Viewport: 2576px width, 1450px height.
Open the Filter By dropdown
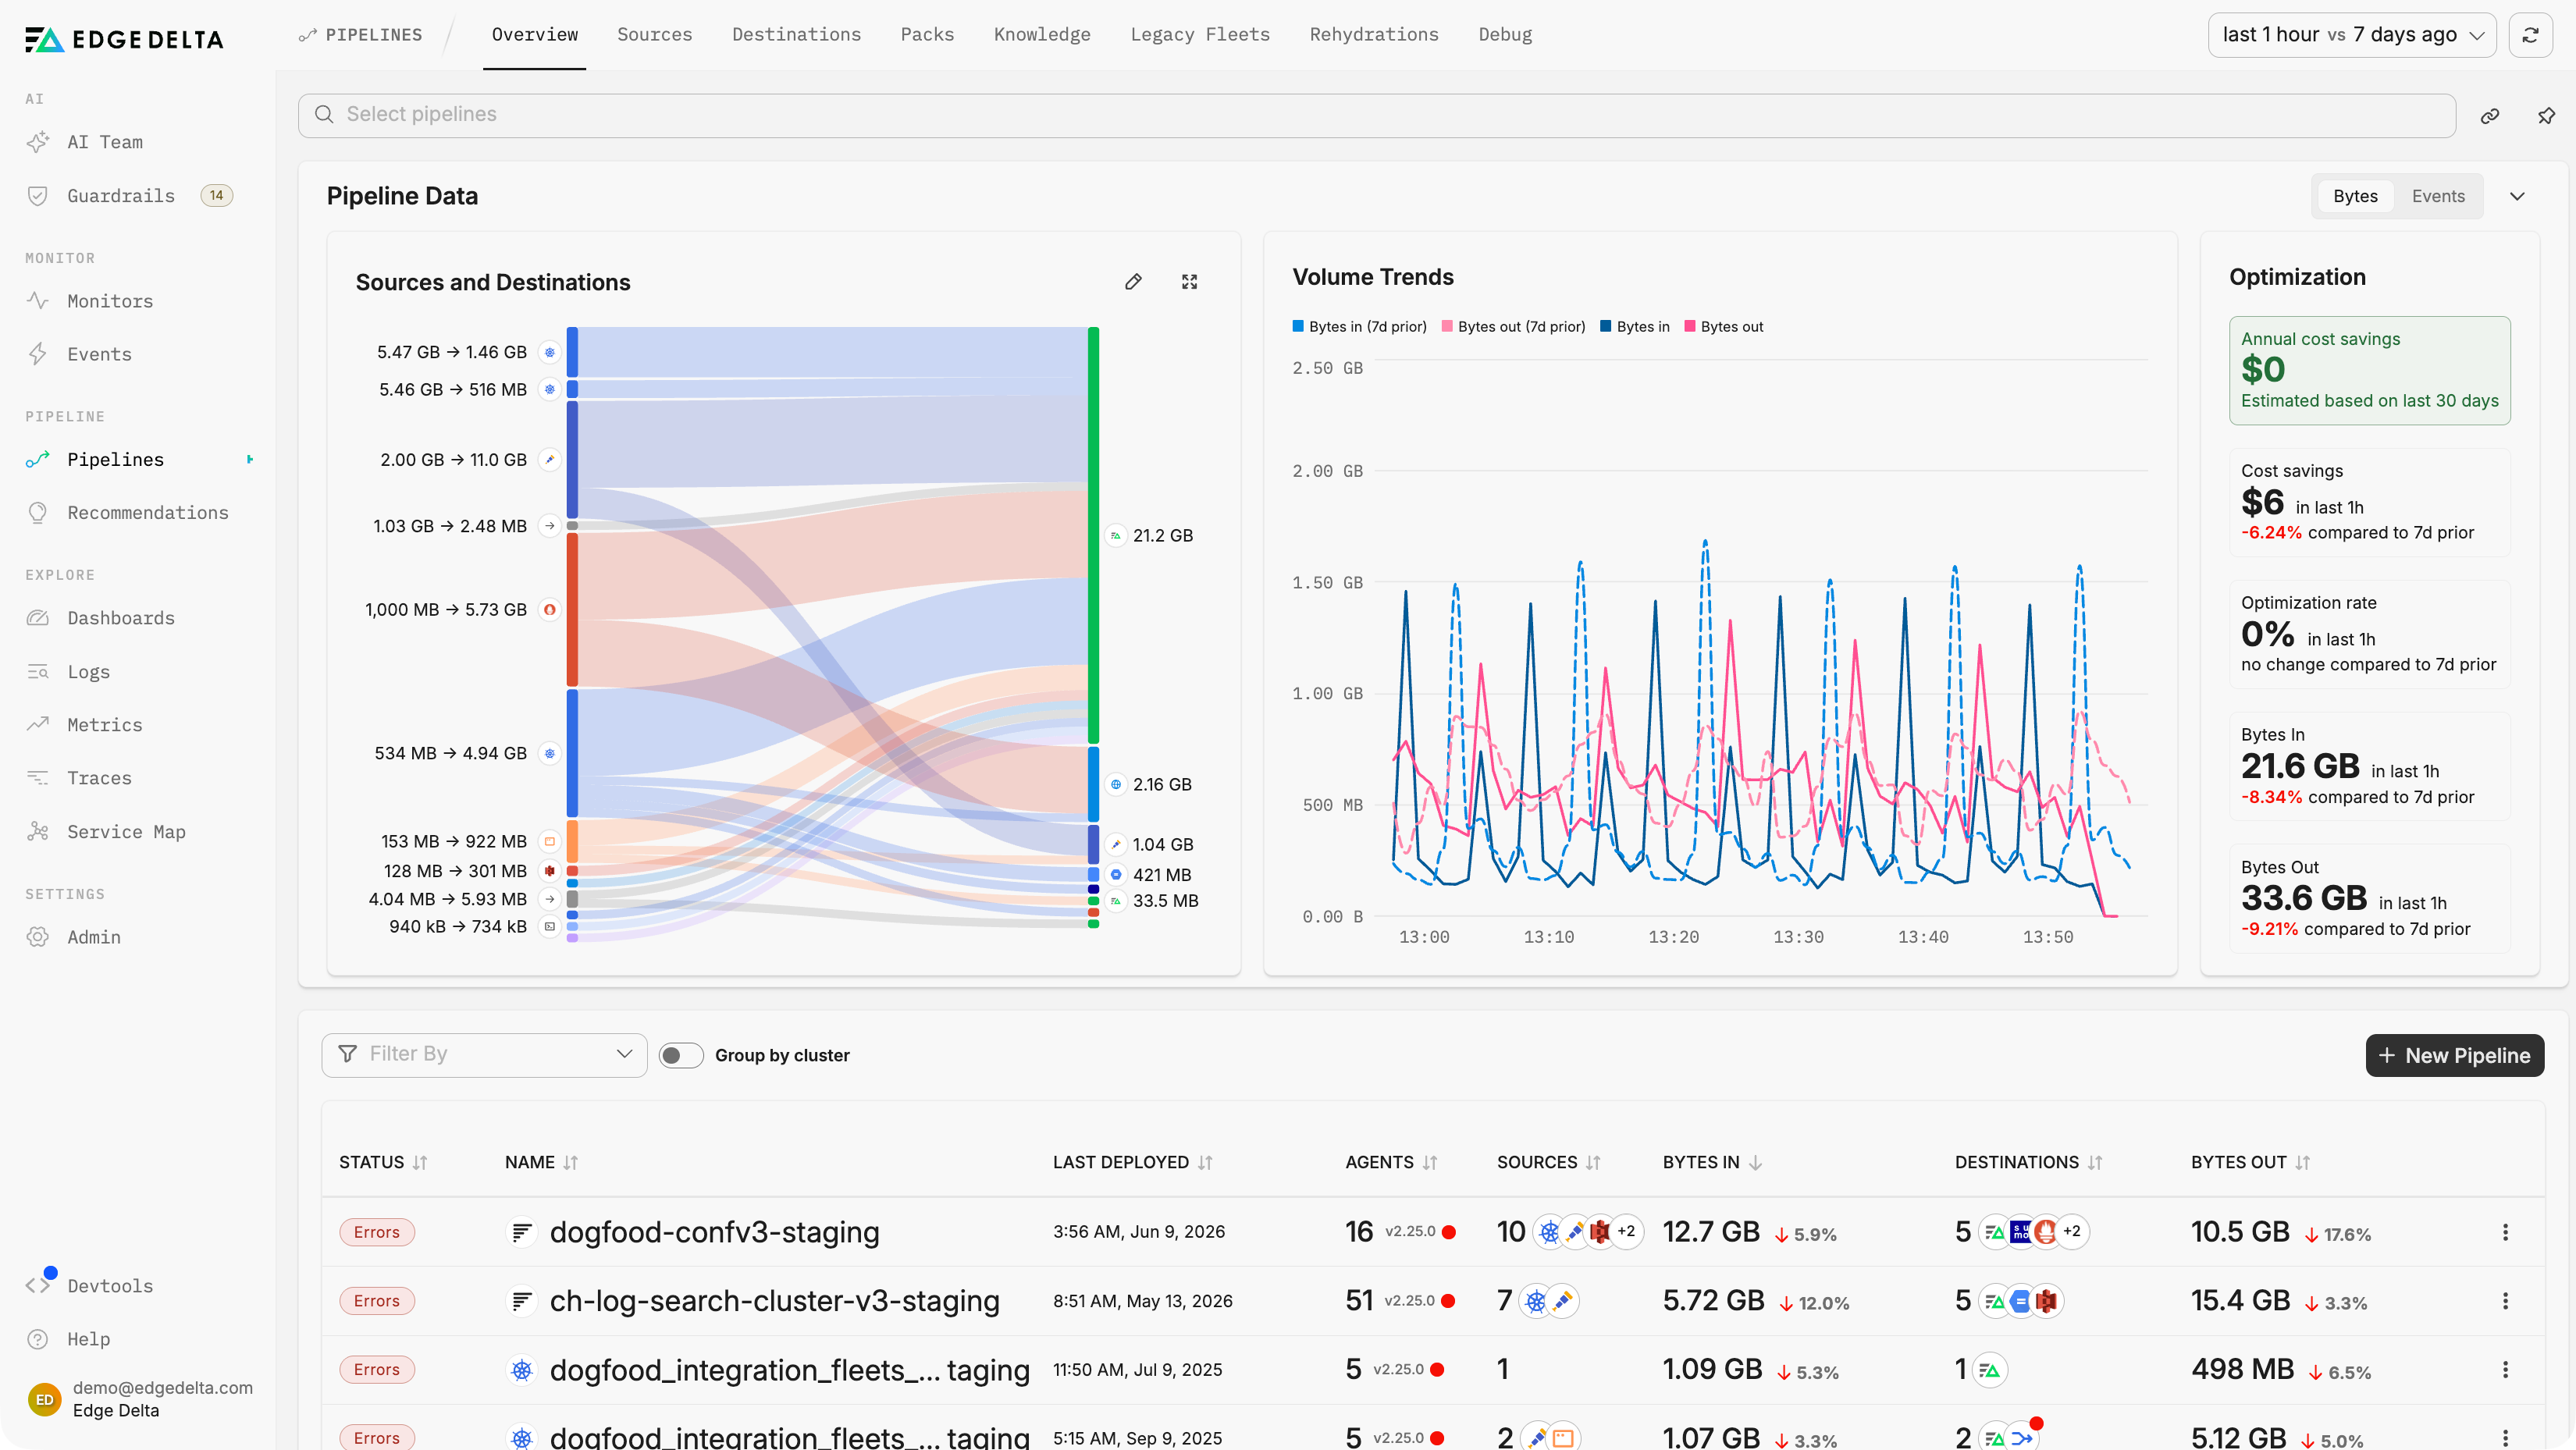(x=484, y=1054)
